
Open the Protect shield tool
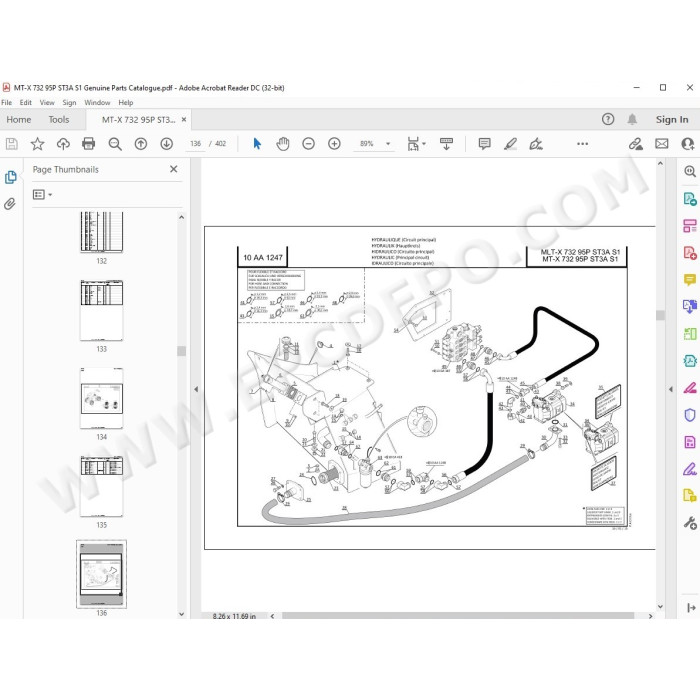tap(690, 415)
